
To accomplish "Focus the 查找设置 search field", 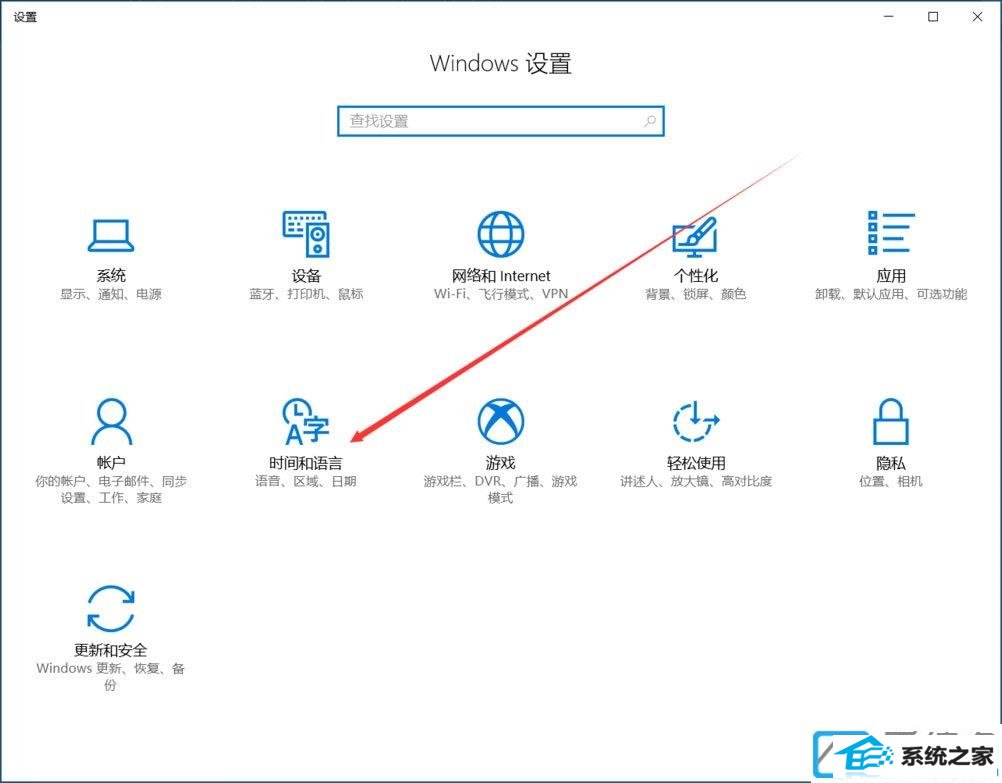I will point(490,121).
